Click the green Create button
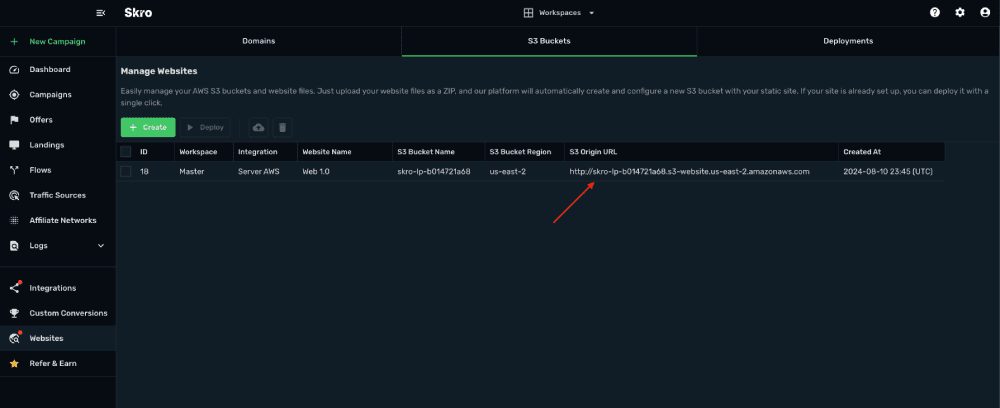1000x408 pixels. [148, 128]
